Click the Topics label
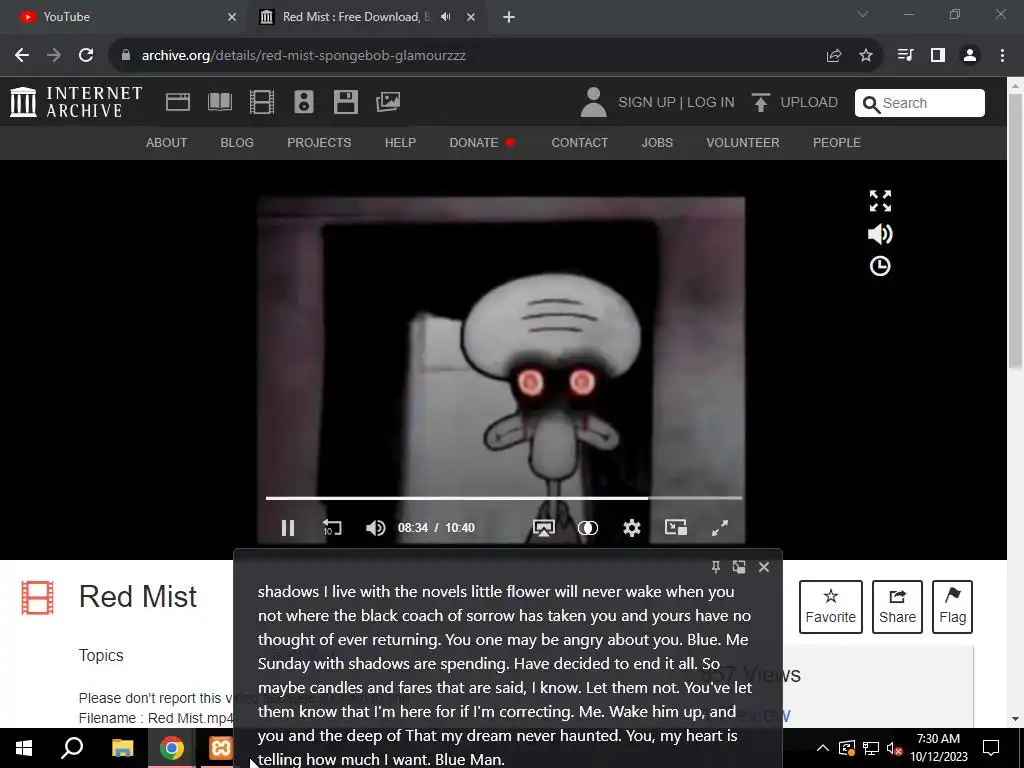The image size is (1024, 768). click(x=101, y=655)
